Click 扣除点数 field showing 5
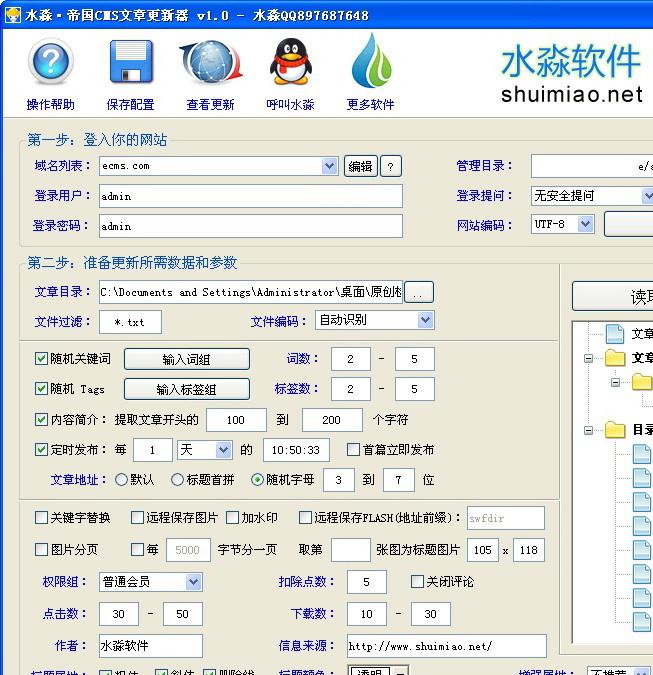This screenshot has width=653, height=675. pyautogui.click(x=366, y=582)
